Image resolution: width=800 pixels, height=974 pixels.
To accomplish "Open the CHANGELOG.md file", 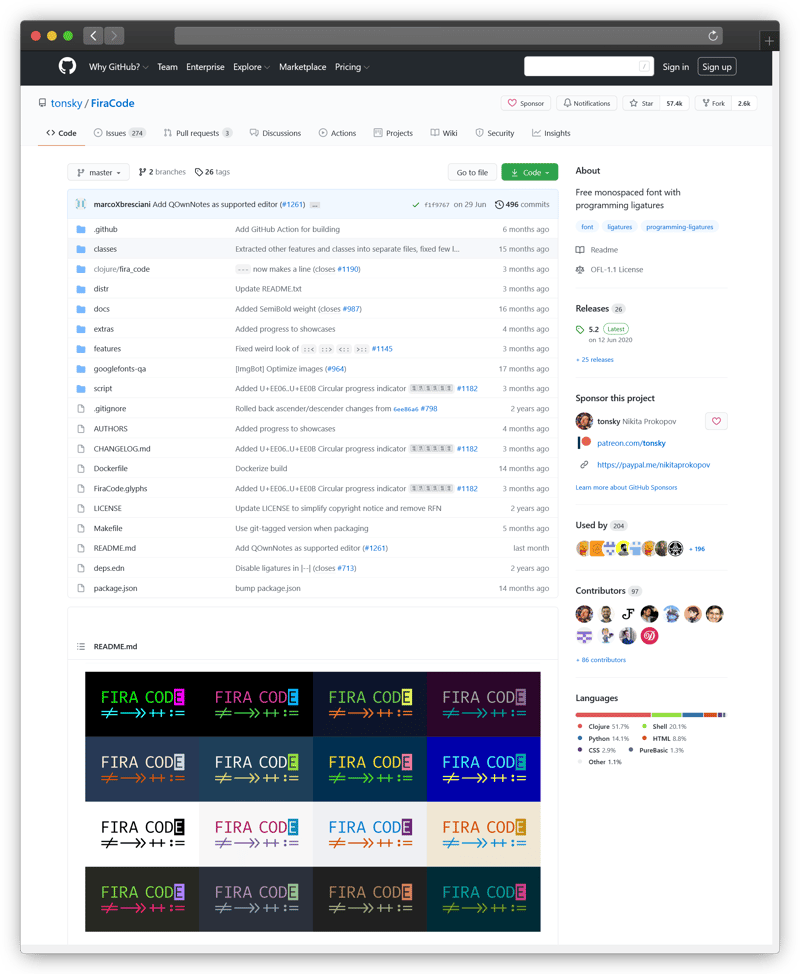I will (x=122, y=448).
